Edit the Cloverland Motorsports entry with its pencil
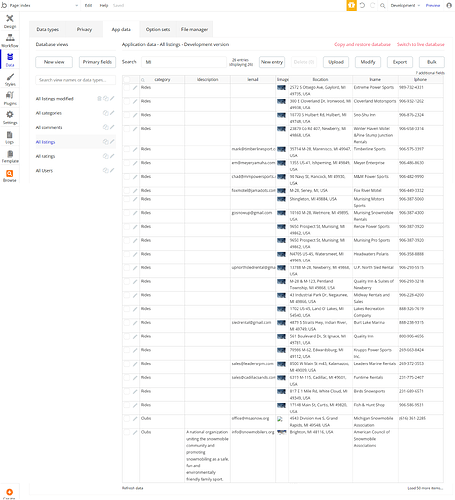Screen dimensions: 455x500 [135, 101]
